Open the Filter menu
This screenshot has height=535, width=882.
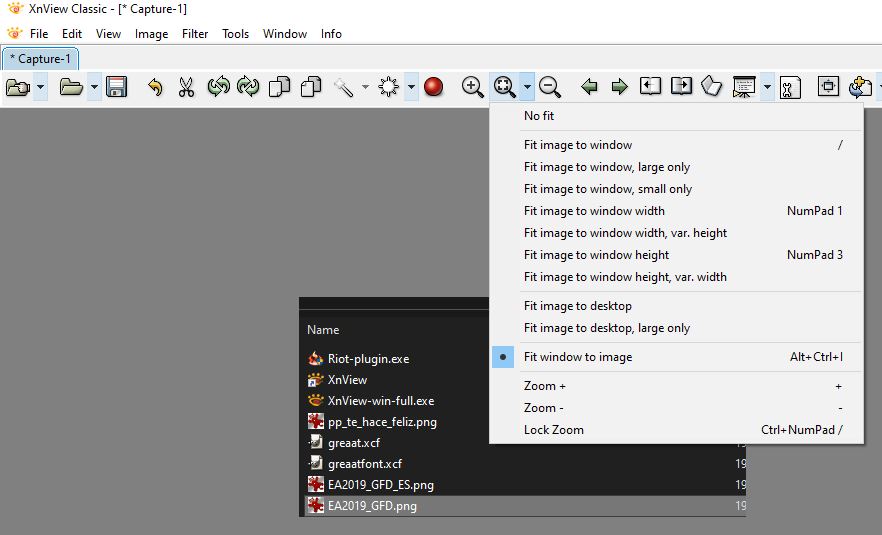195,34
